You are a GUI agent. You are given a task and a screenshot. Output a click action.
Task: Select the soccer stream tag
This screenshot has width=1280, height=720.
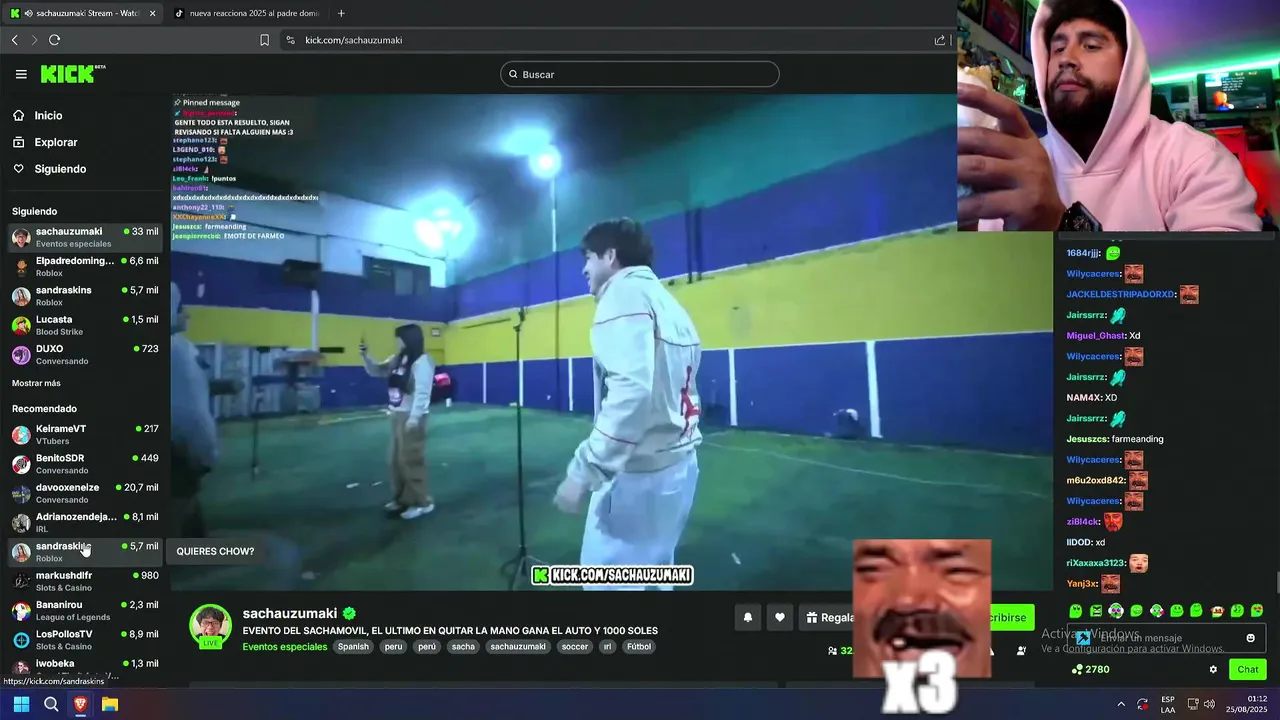pos(575,646)
